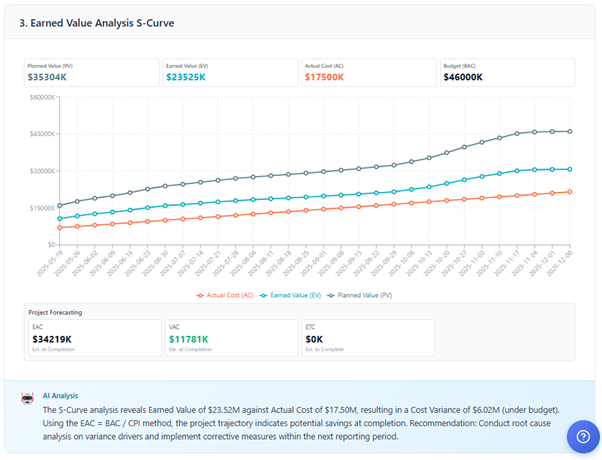Click the first Actual Cost data point
The height and width of the screenshot is (460, 602).
[60, 228]
